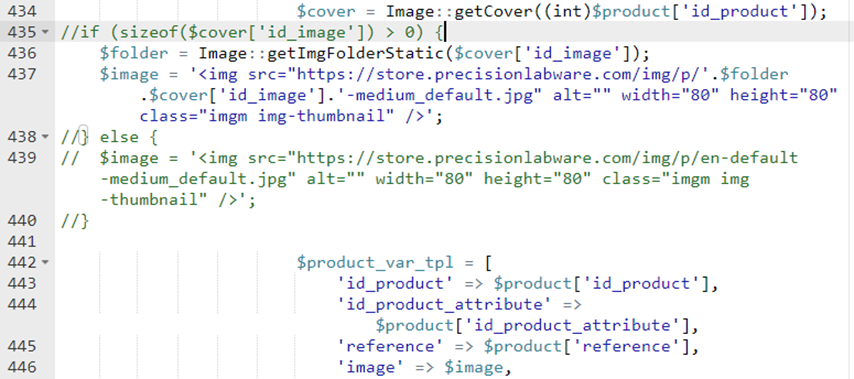Click line number 436 in the gutter
The height and width of the screenshot is (379, 854).
(22, 53)
